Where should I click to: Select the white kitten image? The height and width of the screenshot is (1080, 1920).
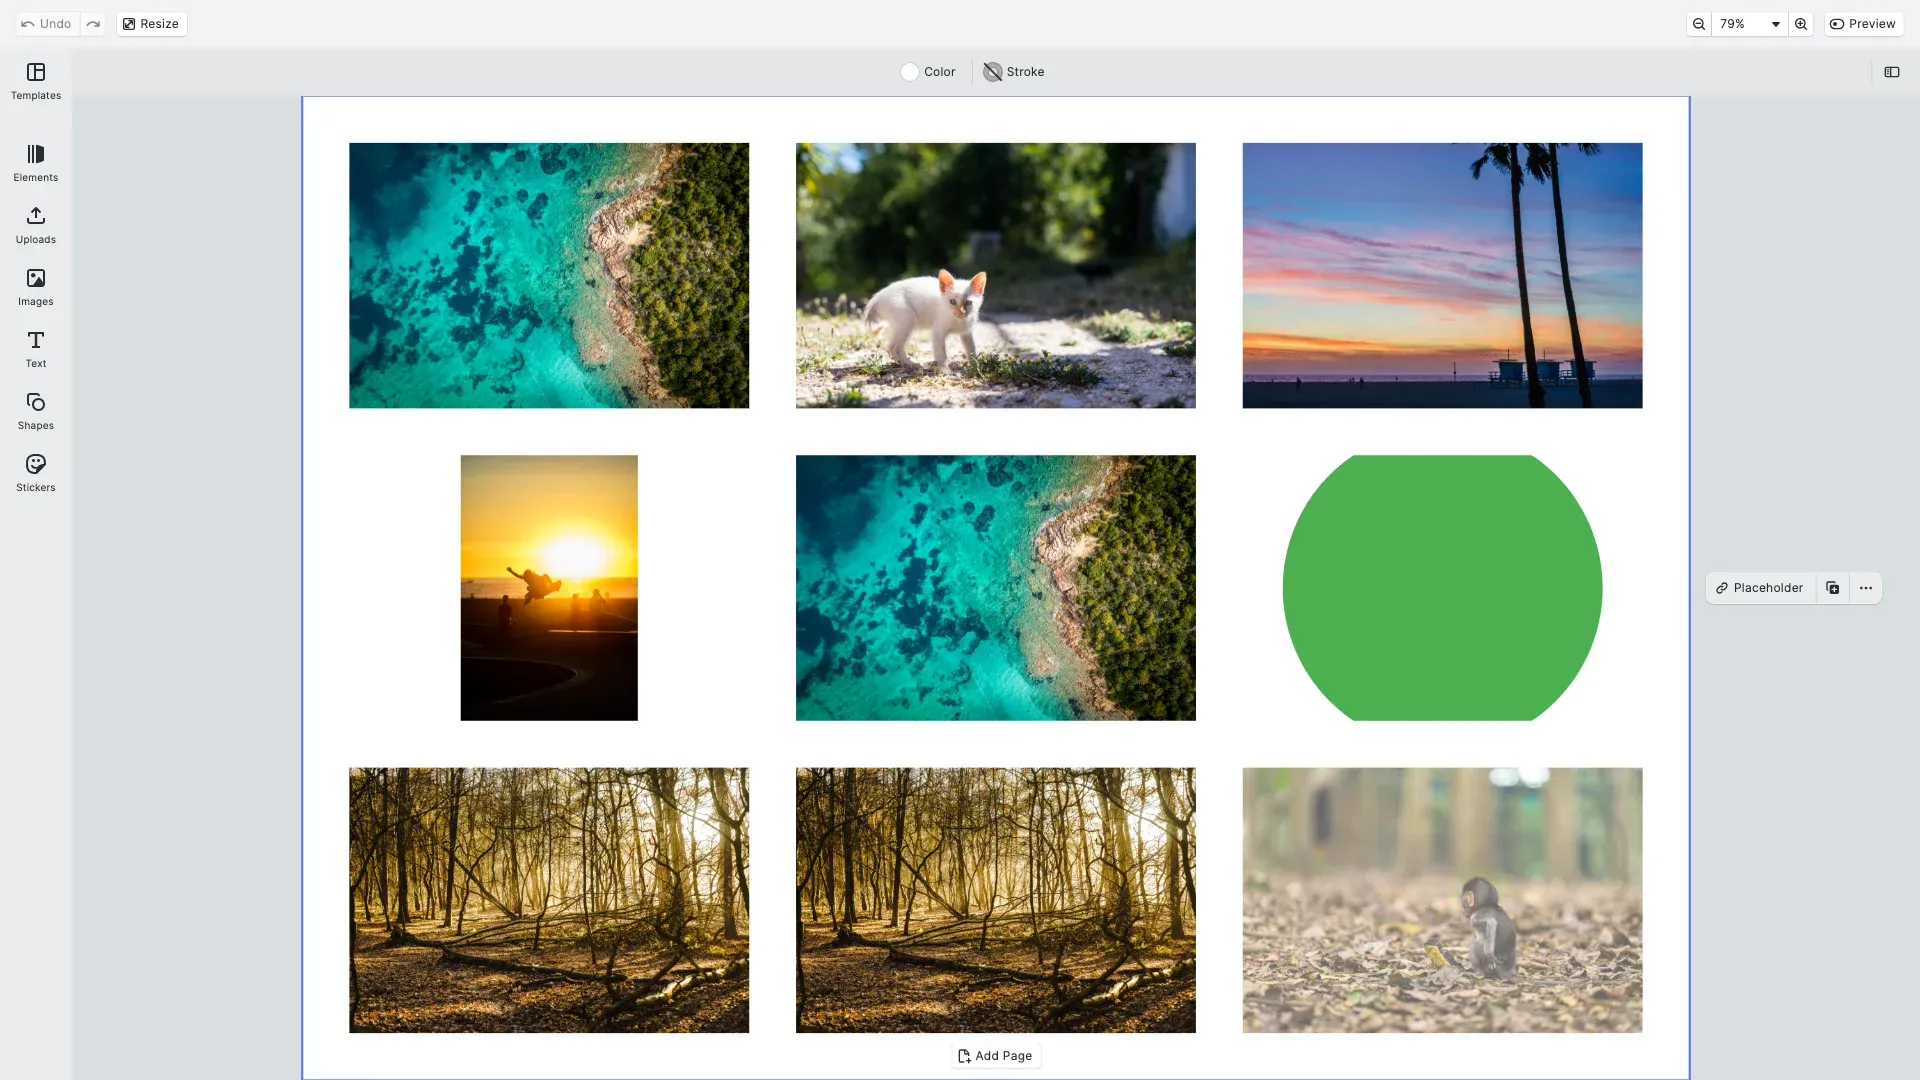[995, 275]
